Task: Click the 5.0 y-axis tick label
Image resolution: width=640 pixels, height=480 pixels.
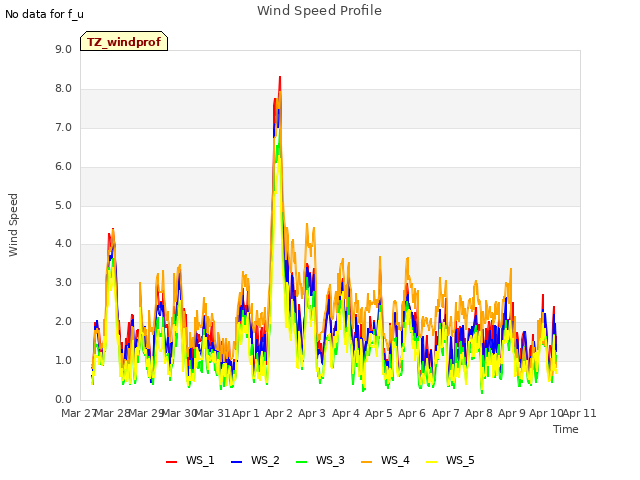Action: (x=63, y=205)
